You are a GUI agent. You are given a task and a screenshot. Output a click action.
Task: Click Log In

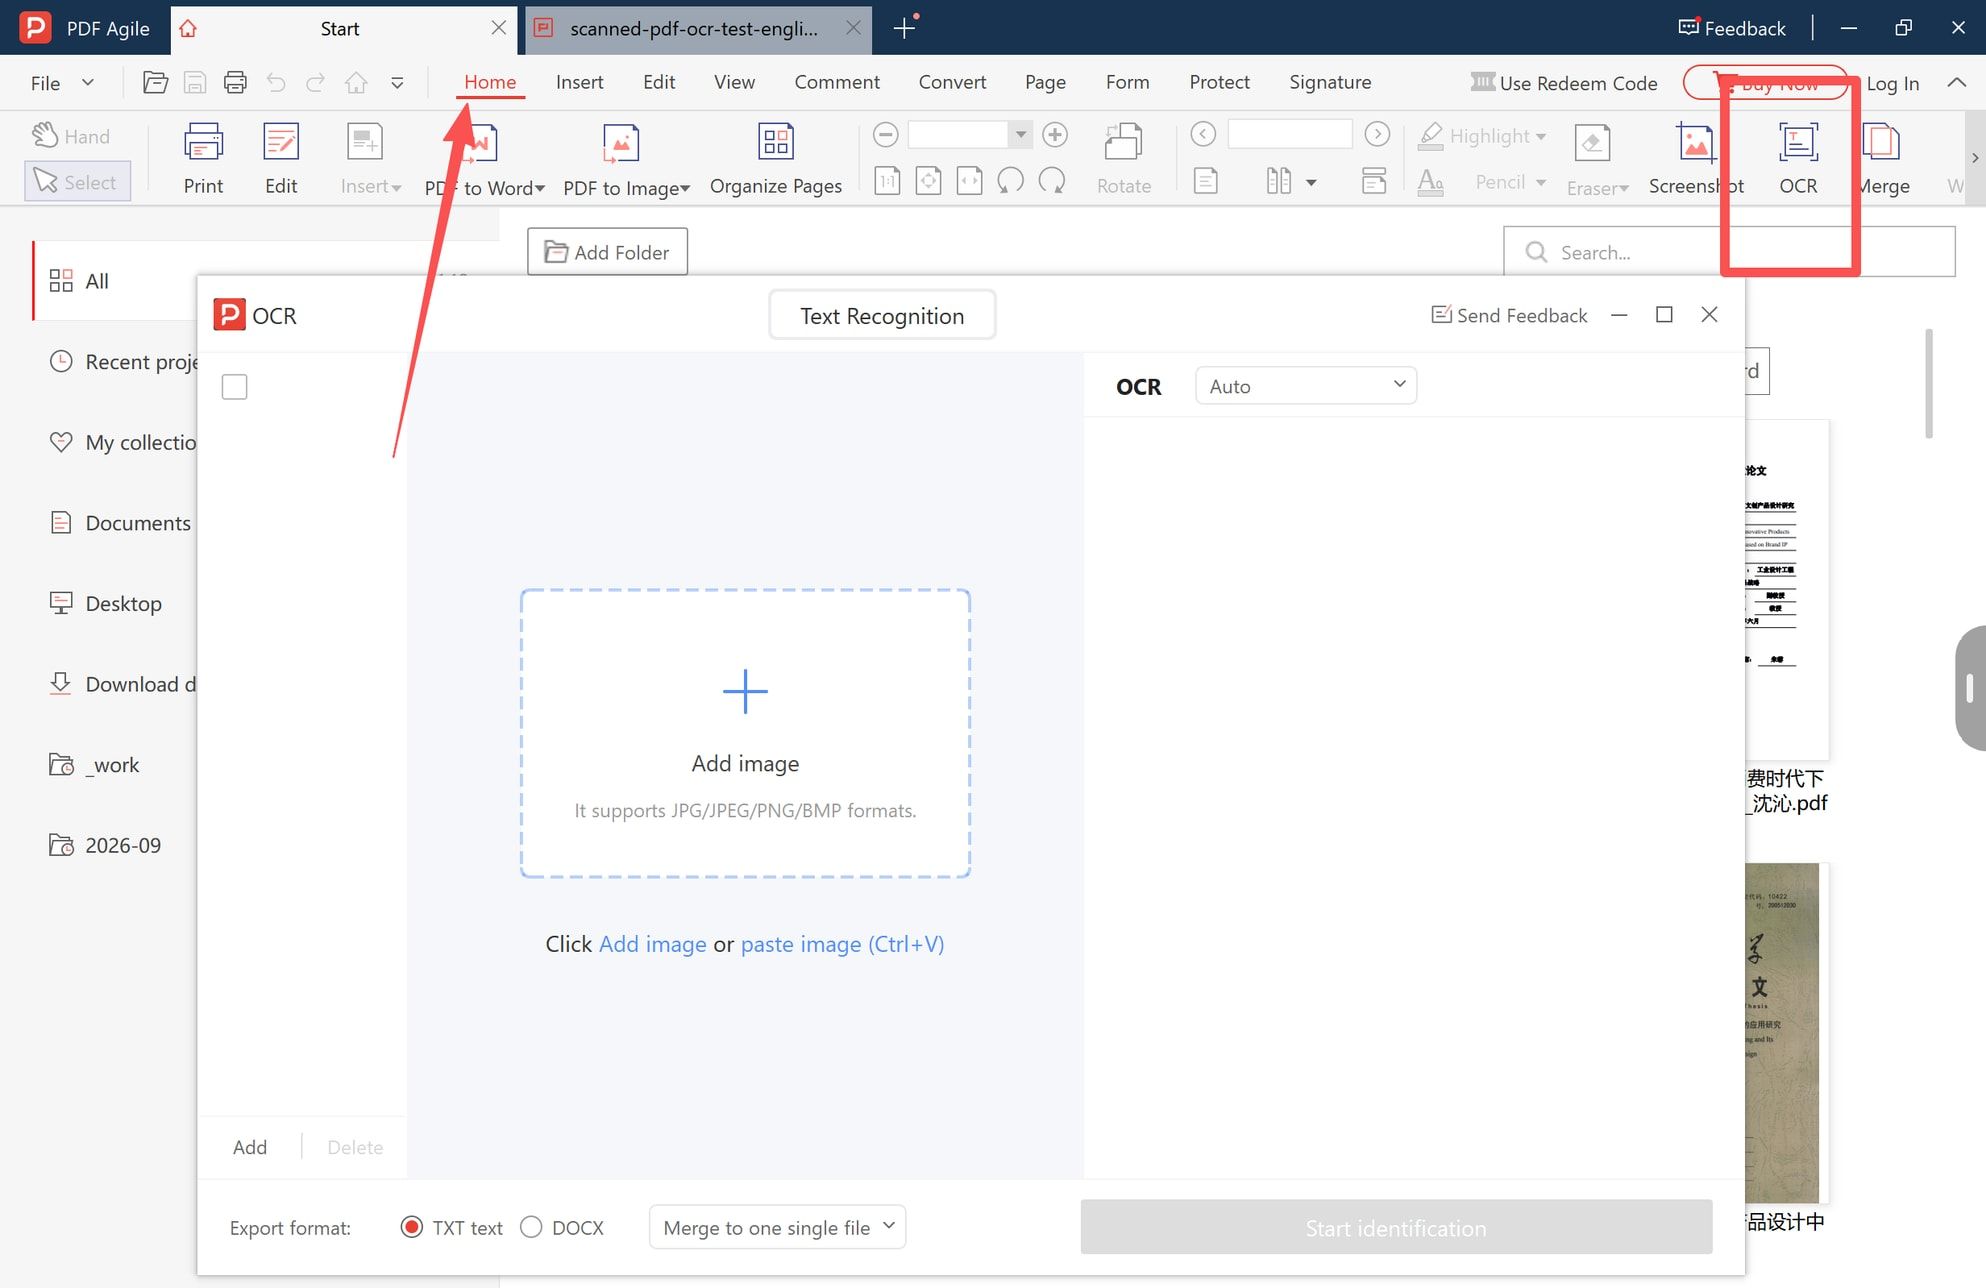pos(1892,83)
